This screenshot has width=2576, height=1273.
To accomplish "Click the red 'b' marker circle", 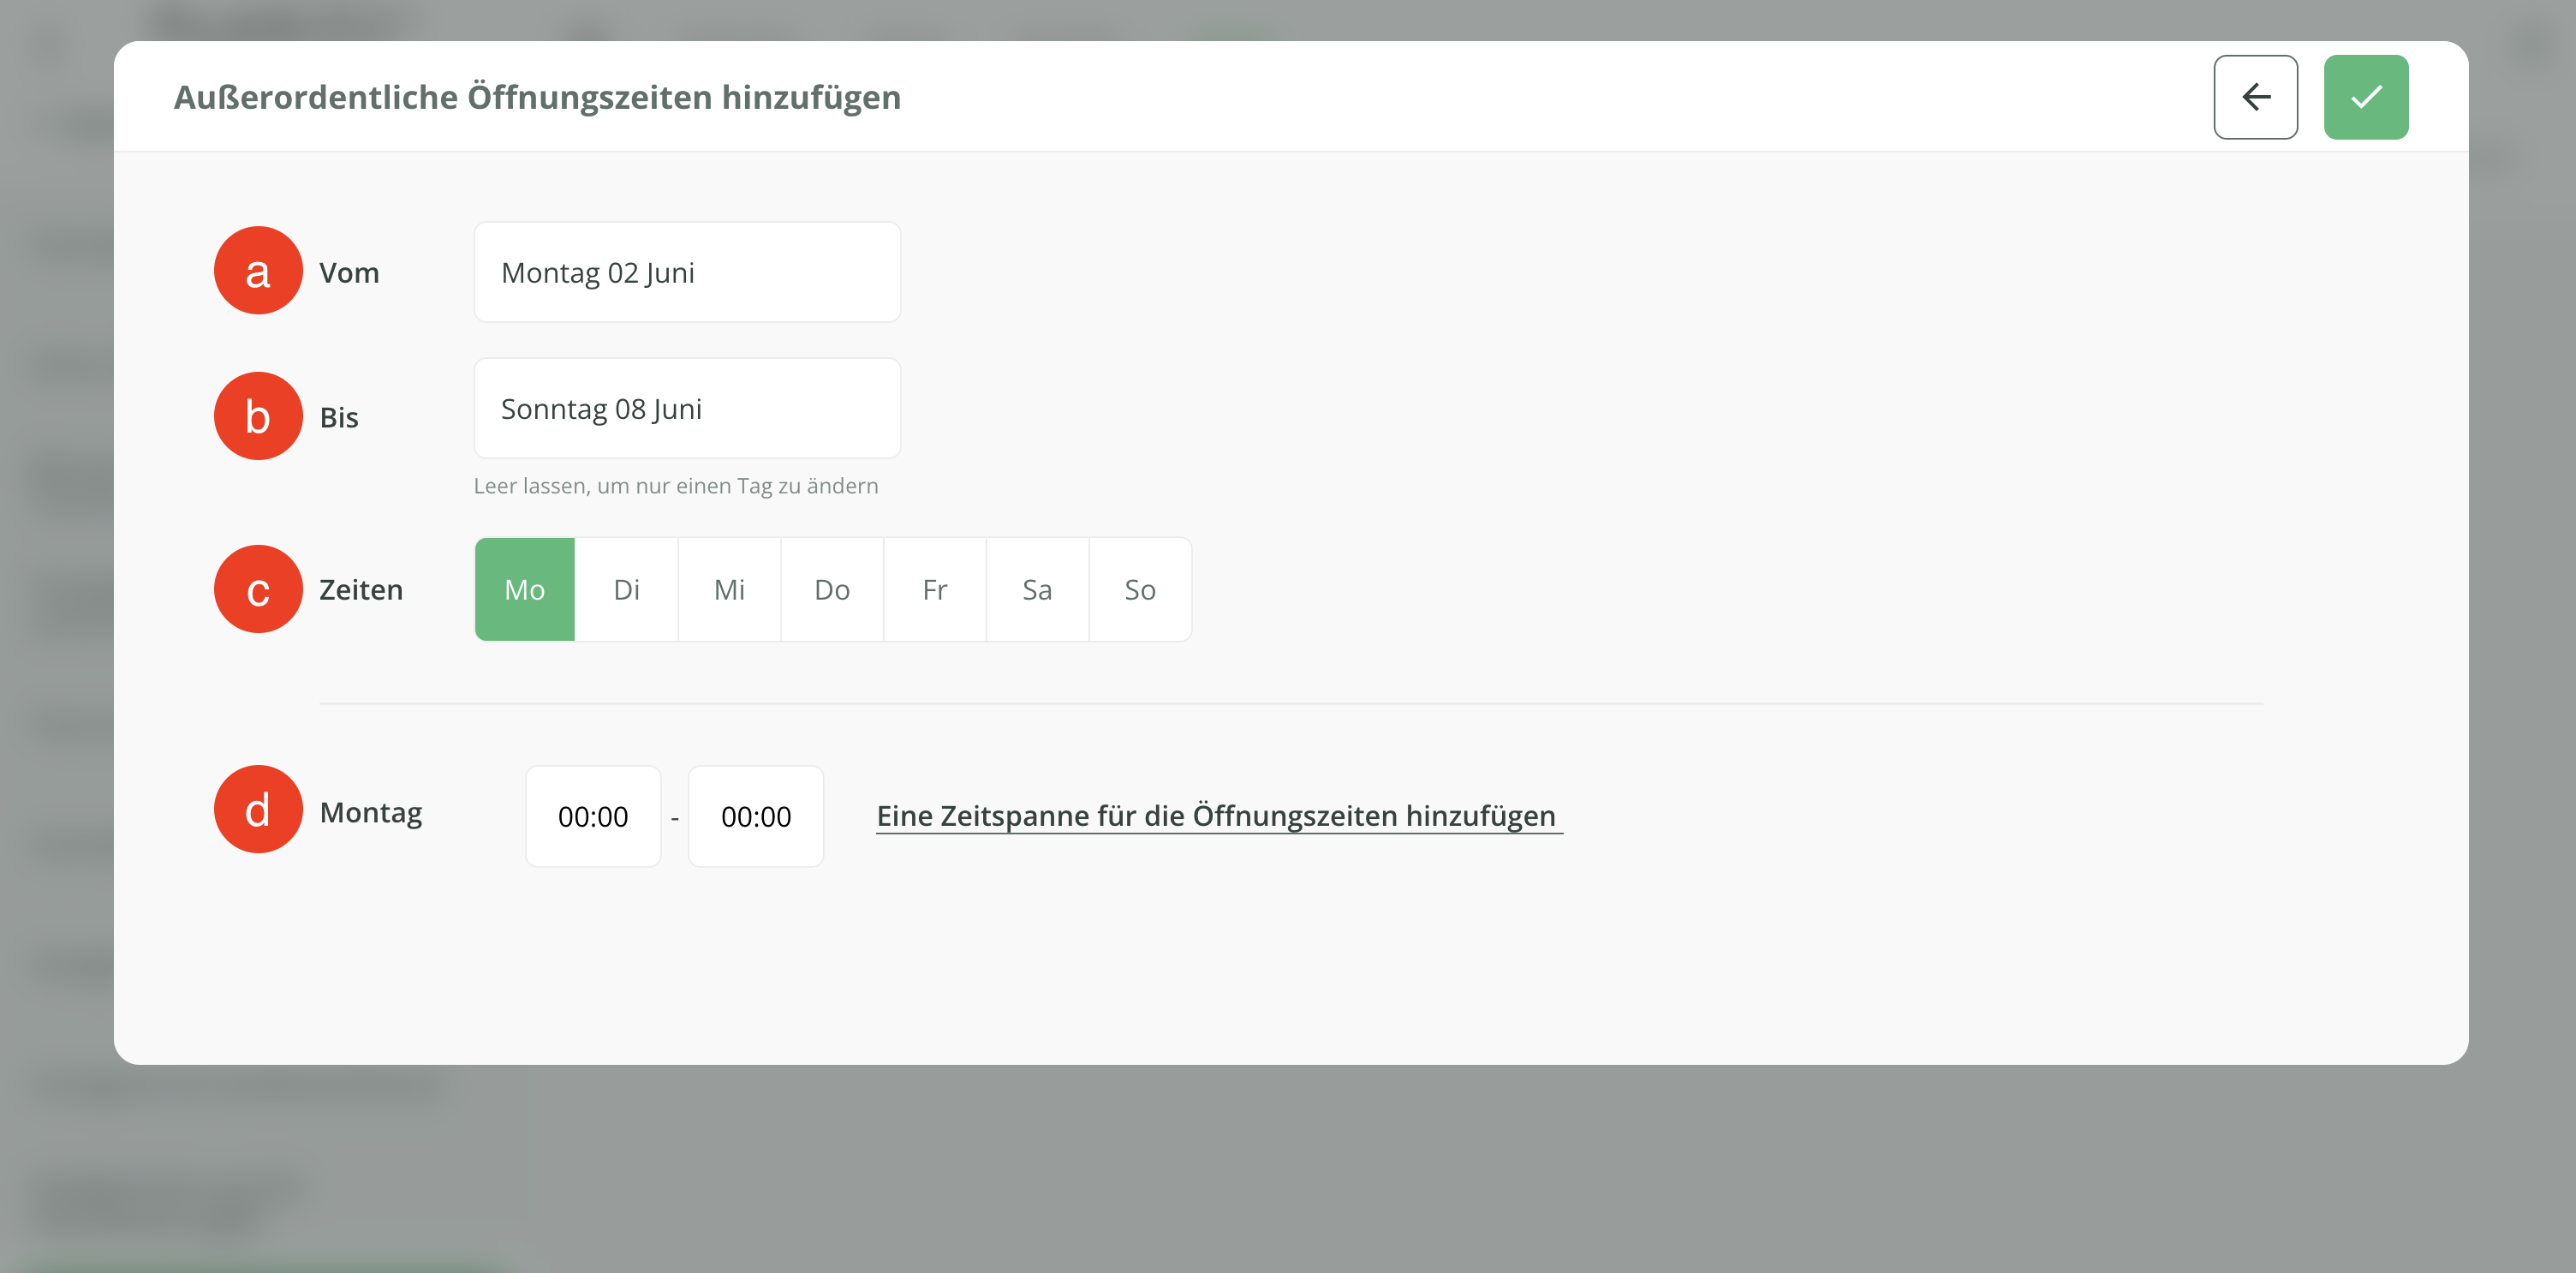I will [258, 416].
